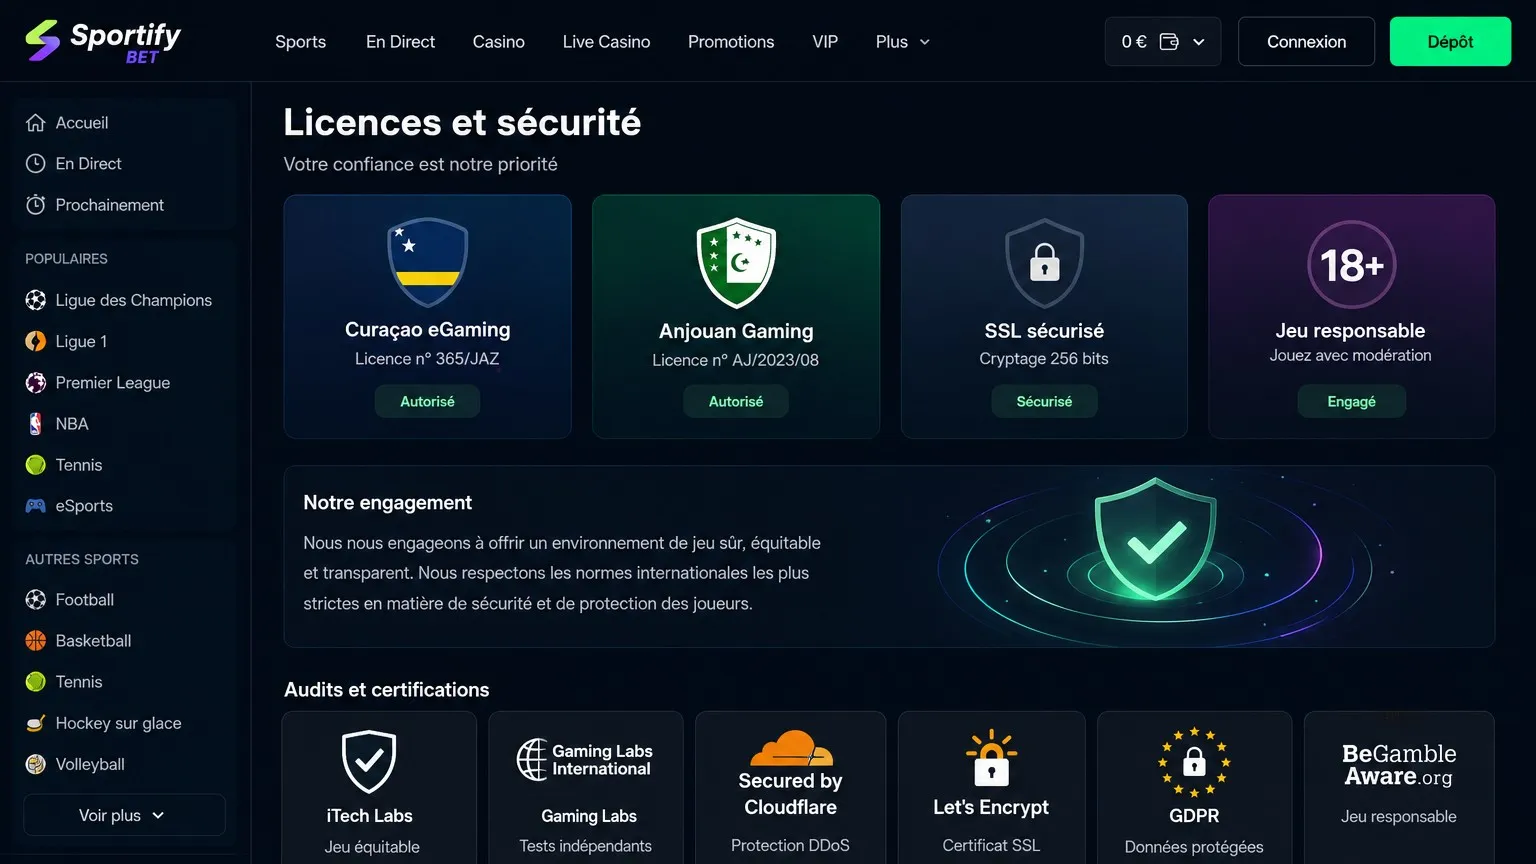Click the Certificat SSL label

click(x=991, y=846)
